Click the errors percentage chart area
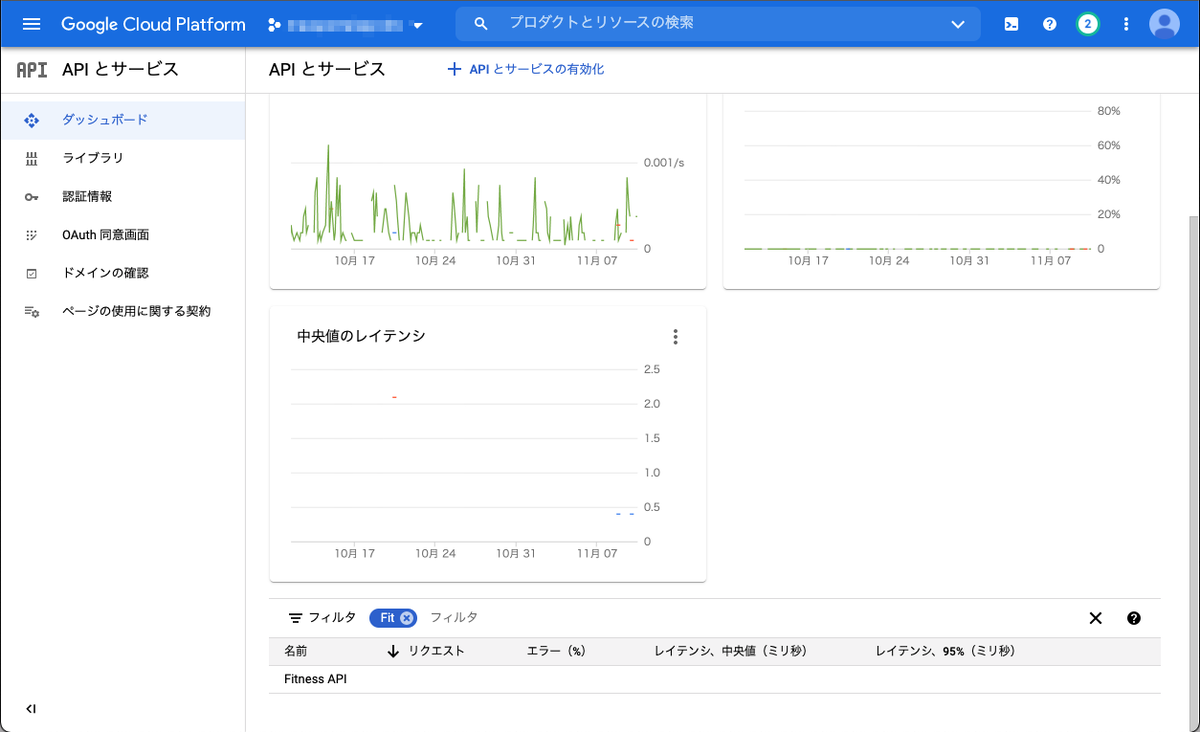The image size is (1200, 732). point(917,180)
